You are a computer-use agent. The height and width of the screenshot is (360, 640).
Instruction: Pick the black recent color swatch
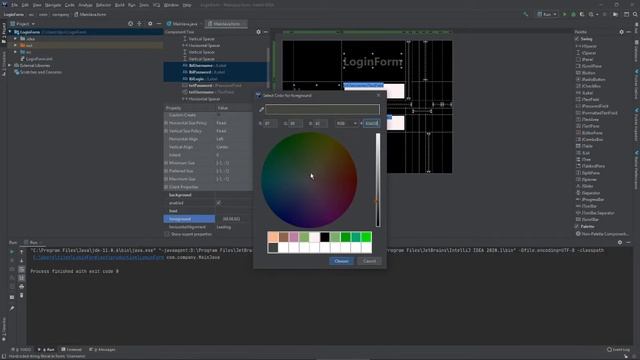pos(325,237)
